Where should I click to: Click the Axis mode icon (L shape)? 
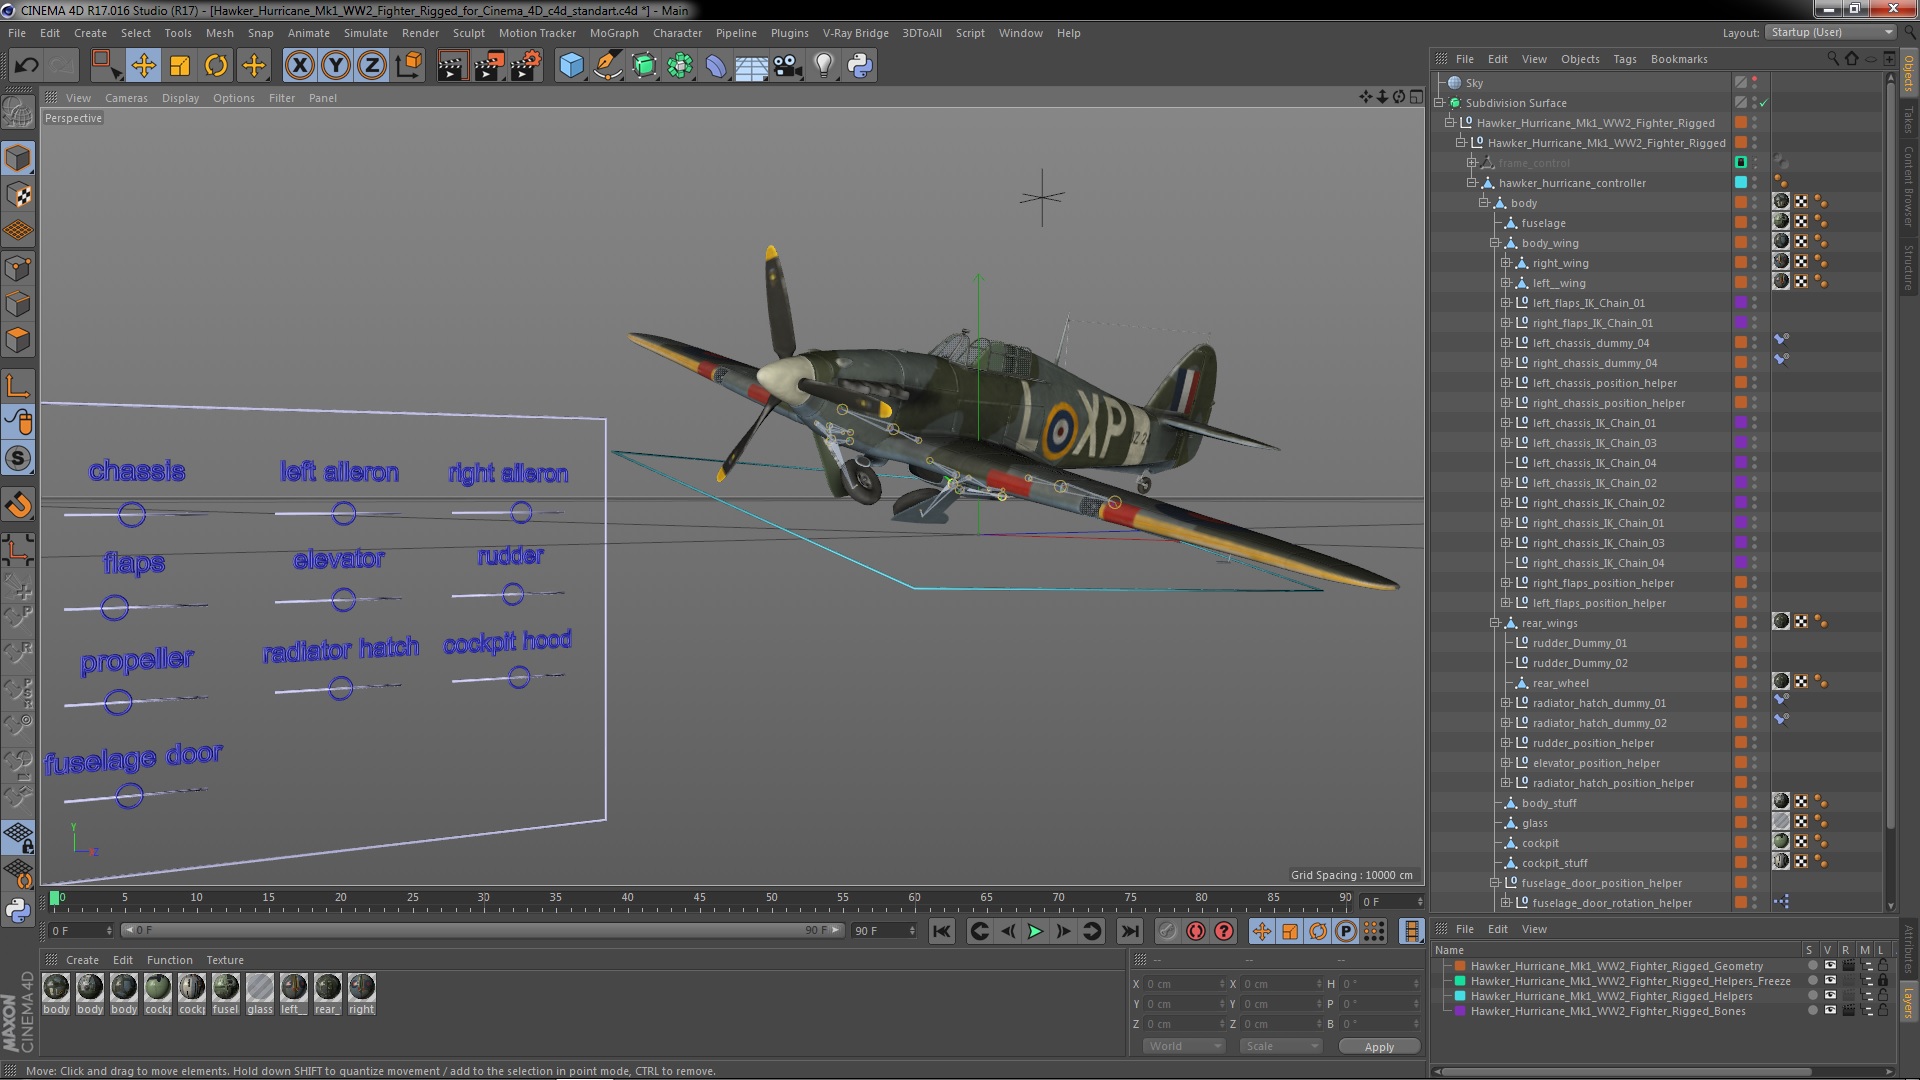[x=18, y=387]
